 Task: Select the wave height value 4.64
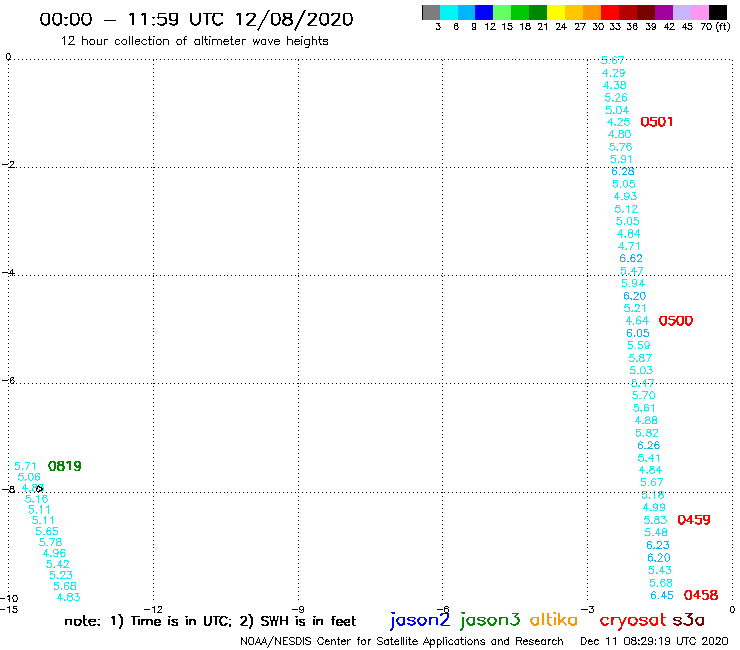coord(637,321)
